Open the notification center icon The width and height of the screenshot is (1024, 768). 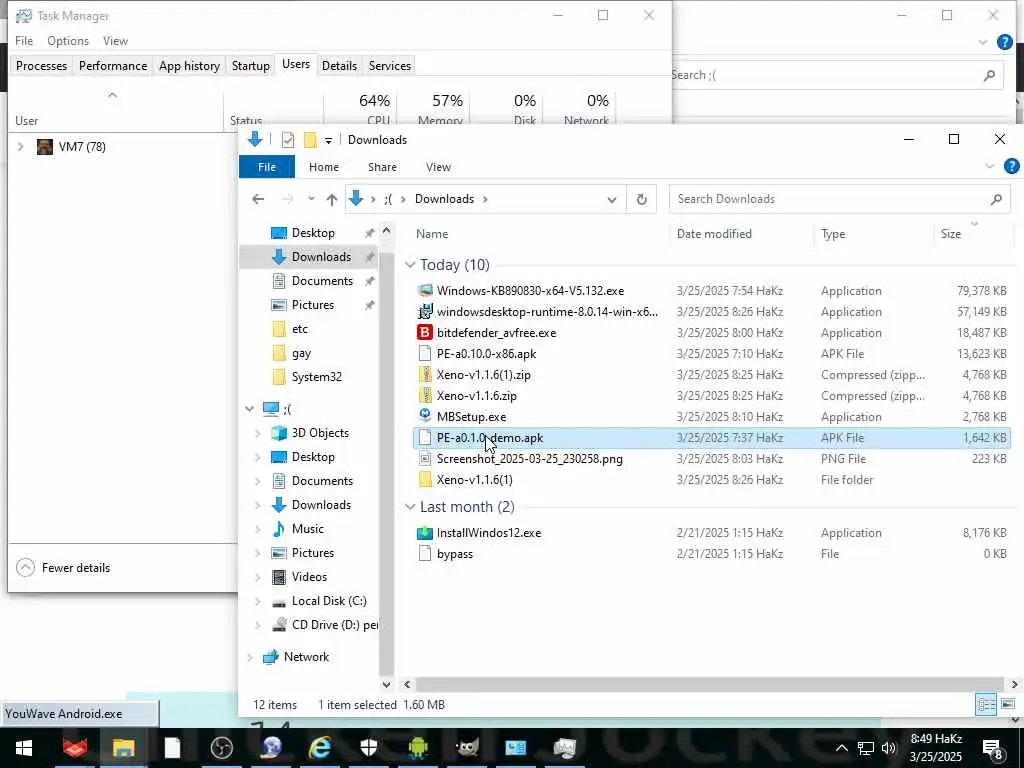(993, 748)
